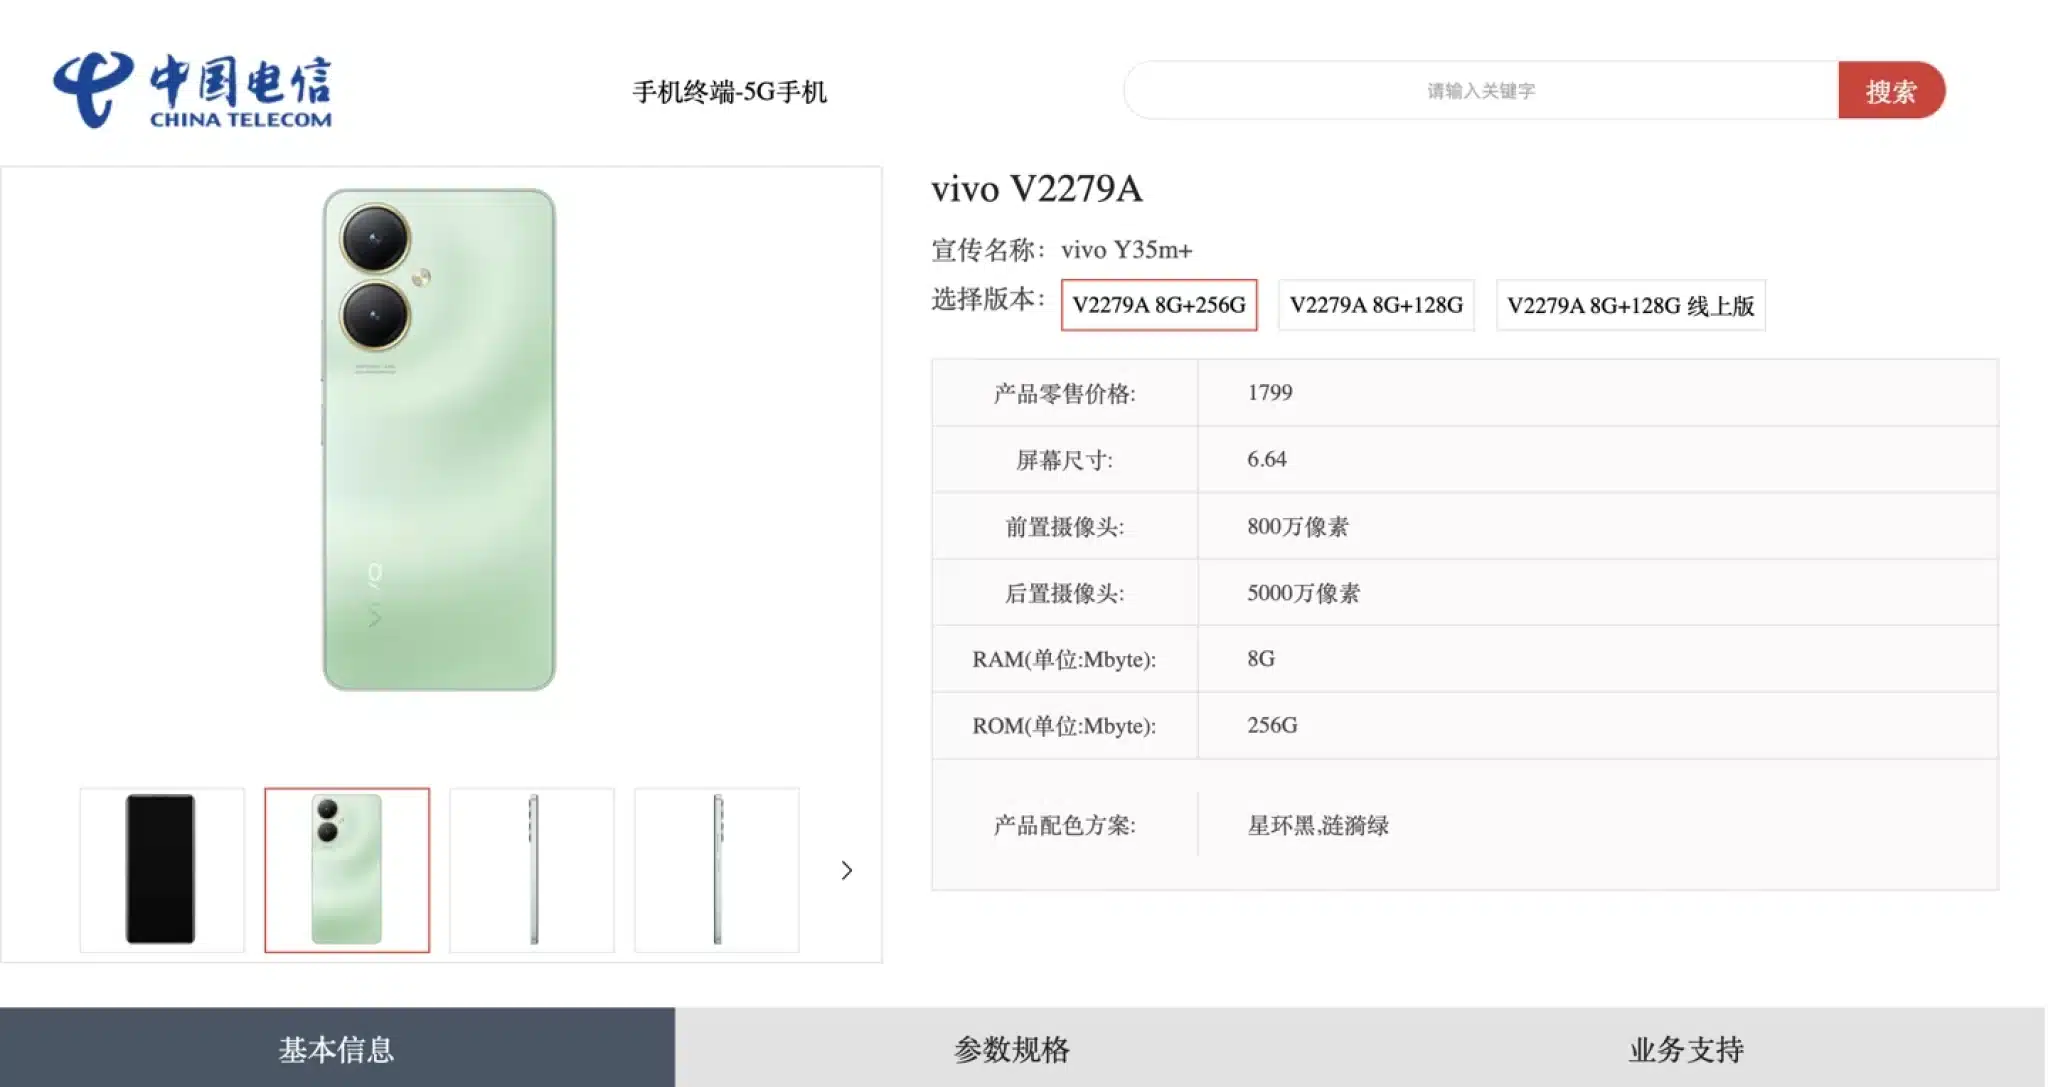Select the green back view thumbnail
This screenshot has height=1087, width=2048.
tap(347, 869)
